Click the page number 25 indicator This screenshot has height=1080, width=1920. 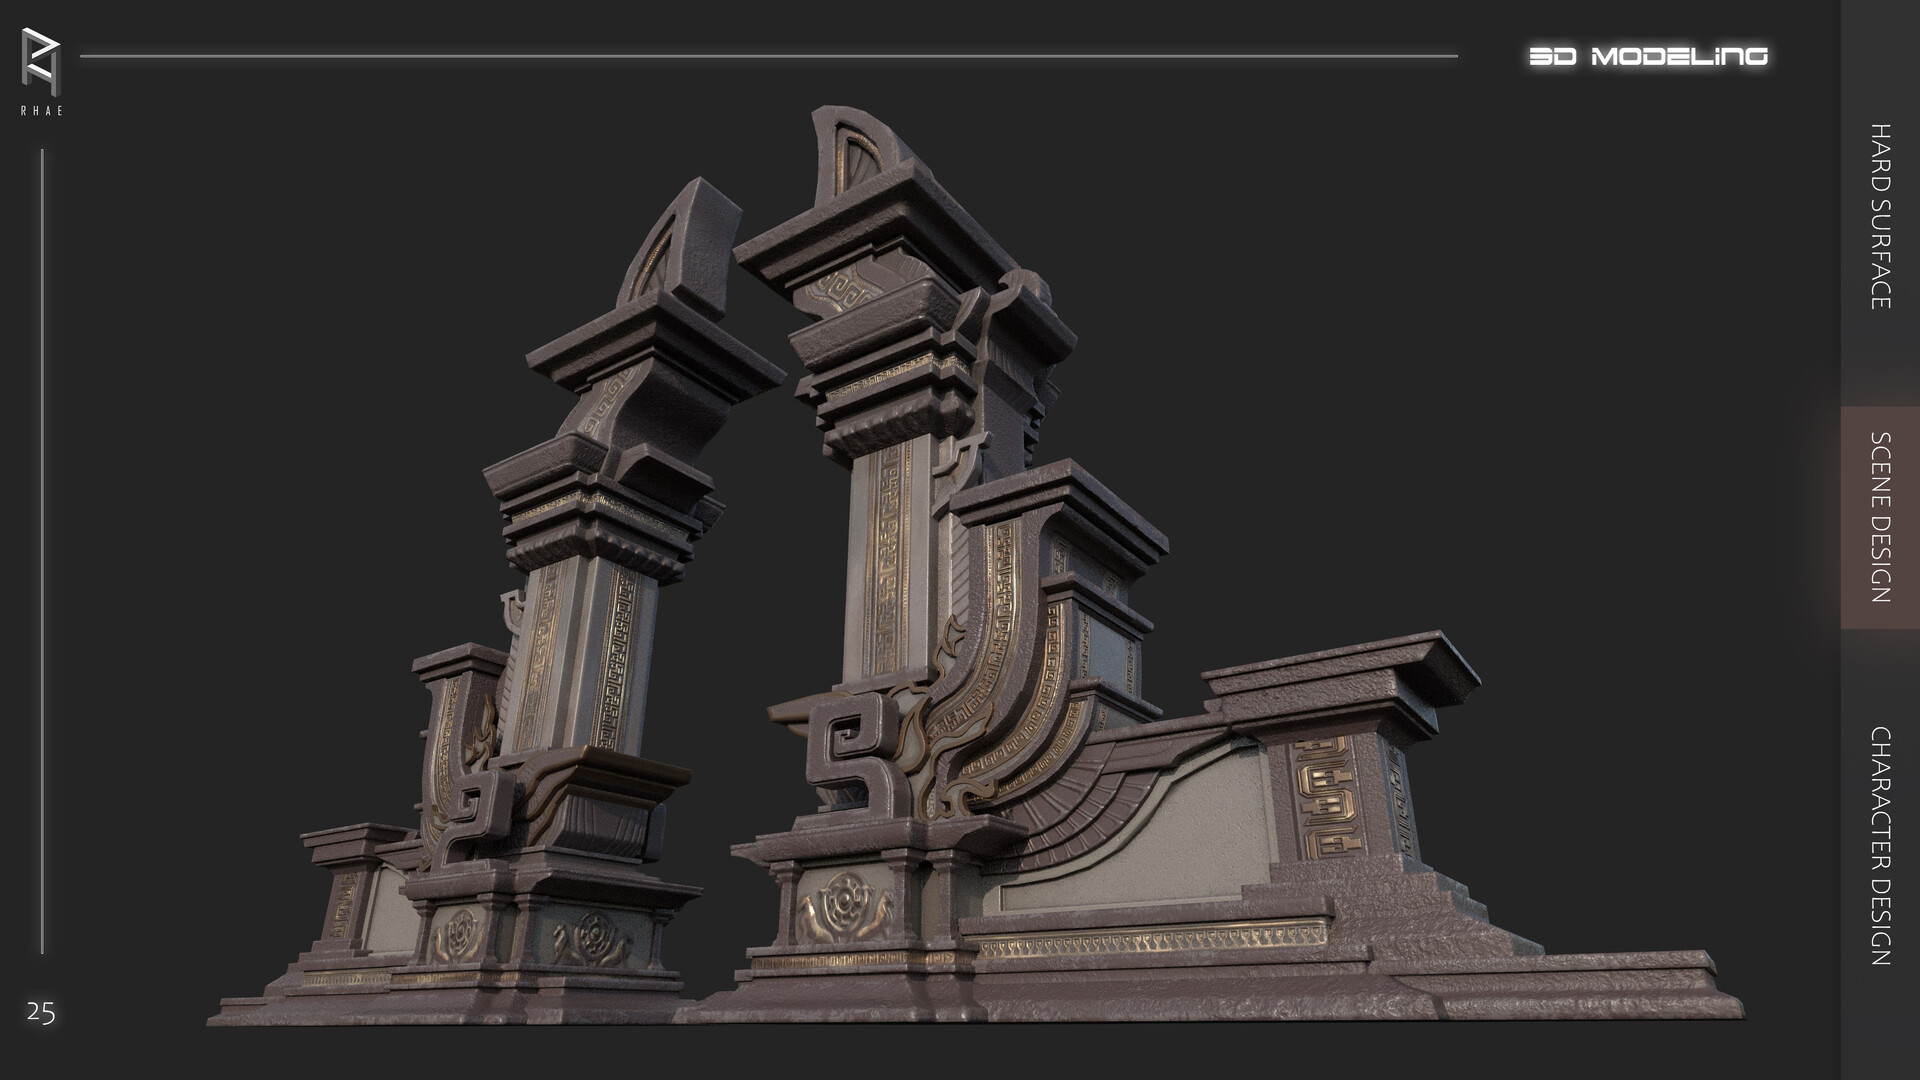tap(42, 1013)
